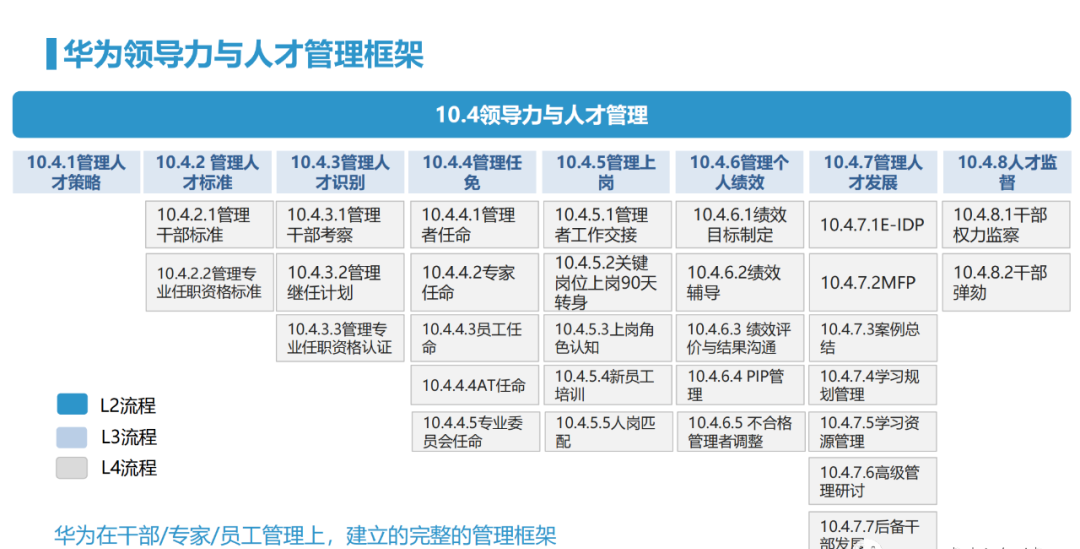Select the 10.4.6.1绩效目标制定 box
Viewport: 1080px width, 549px height.
point(740,225)
